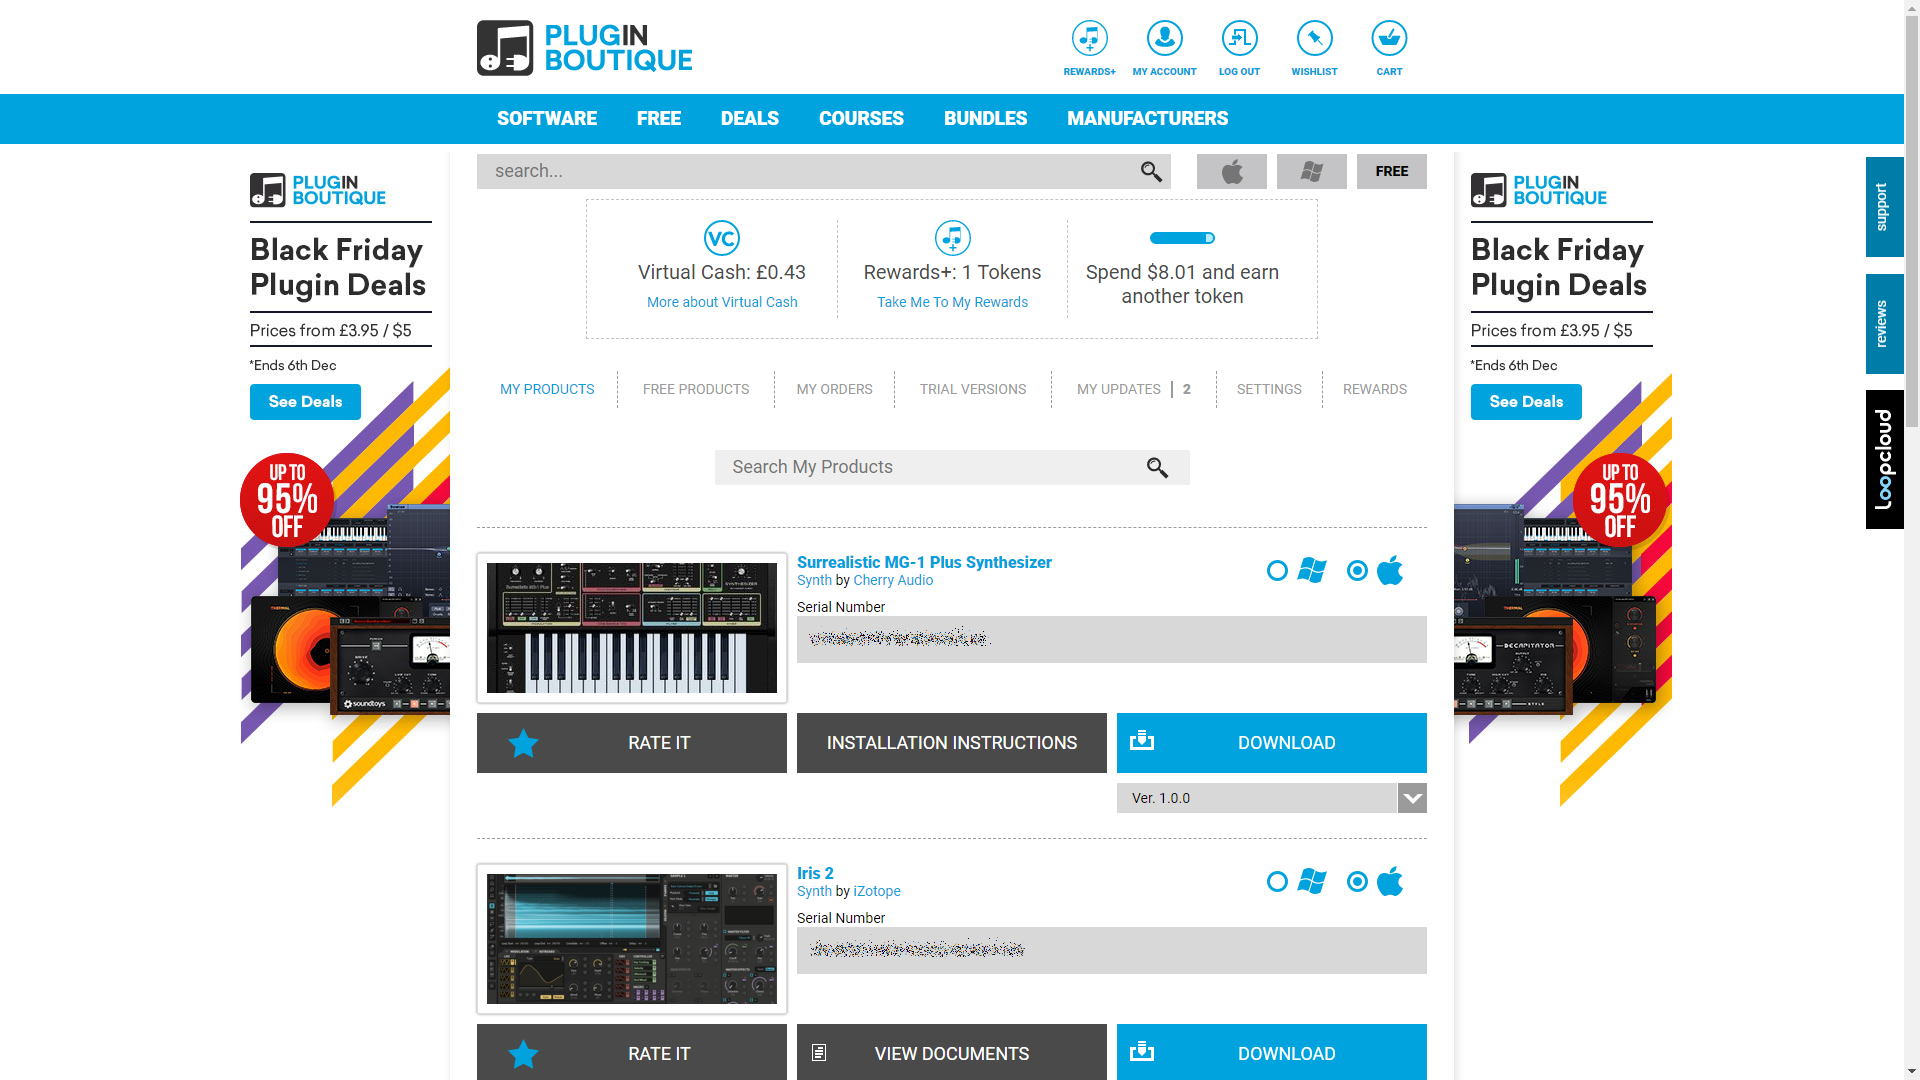Click the Windows logo for Iris 2
Image resolution: width=1920 pixels, height=1080 pixels.
click(x=1311, y=881)
